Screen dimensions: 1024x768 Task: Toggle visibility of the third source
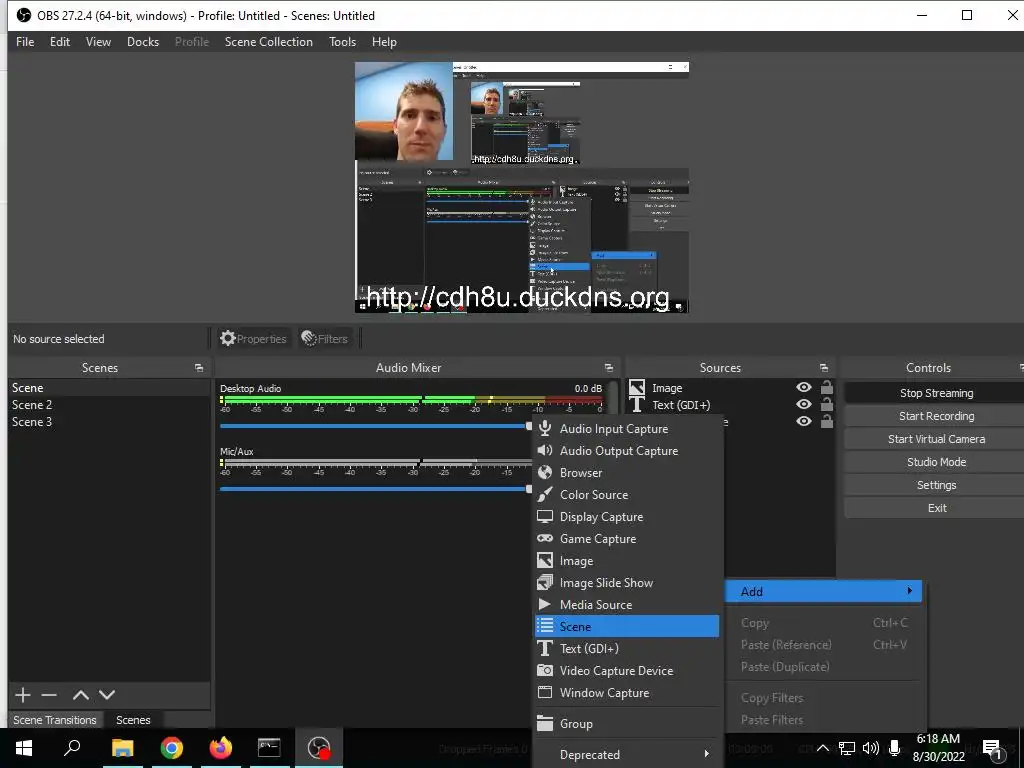pos(804,421)
